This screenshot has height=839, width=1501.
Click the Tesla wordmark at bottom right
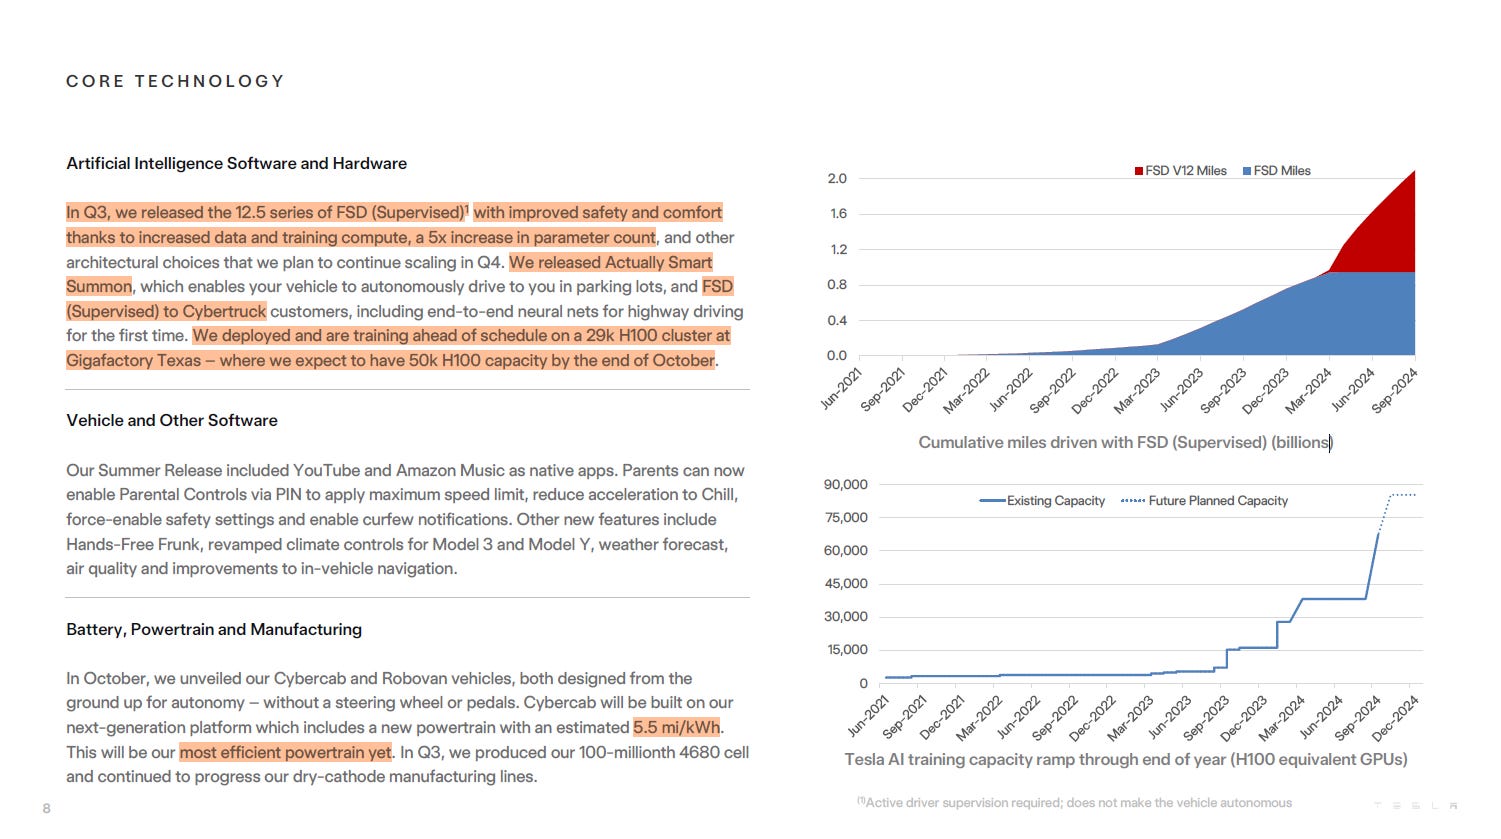click(x=1417, y=805)
